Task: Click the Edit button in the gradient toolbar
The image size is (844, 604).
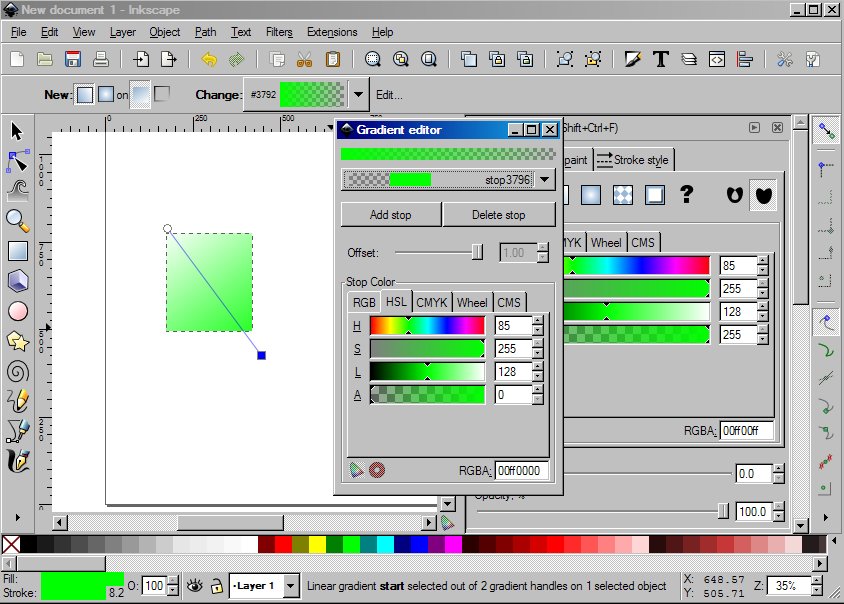Action: (391, 94)
